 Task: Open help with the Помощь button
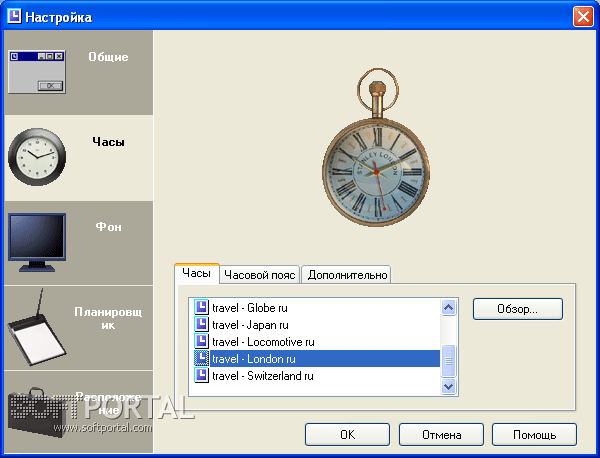pos(534,435)
